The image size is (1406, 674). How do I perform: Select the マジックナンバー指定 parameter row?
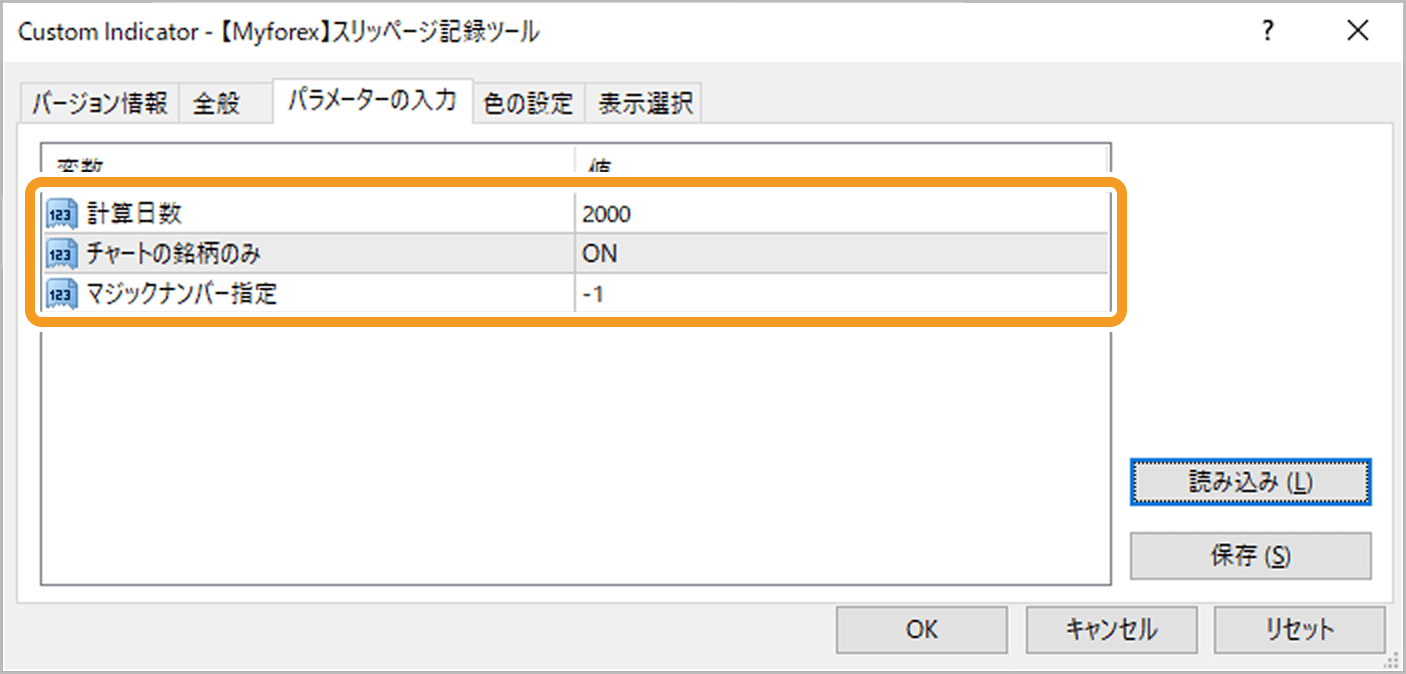pos(300,294)
